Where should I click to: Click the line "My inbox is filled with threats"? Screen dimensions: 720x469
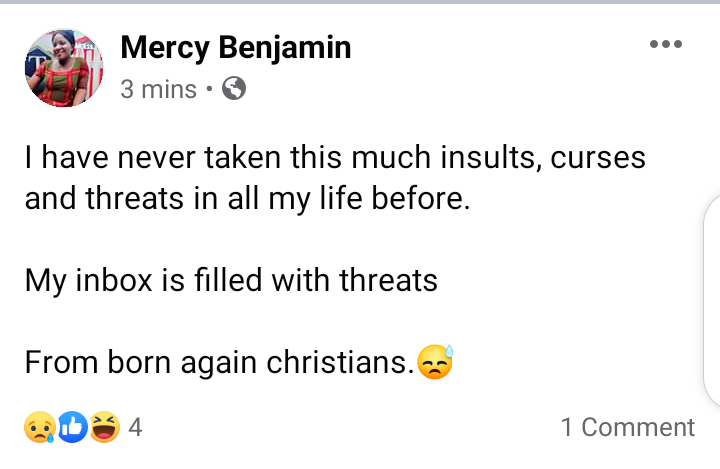[x=231, y=280]
